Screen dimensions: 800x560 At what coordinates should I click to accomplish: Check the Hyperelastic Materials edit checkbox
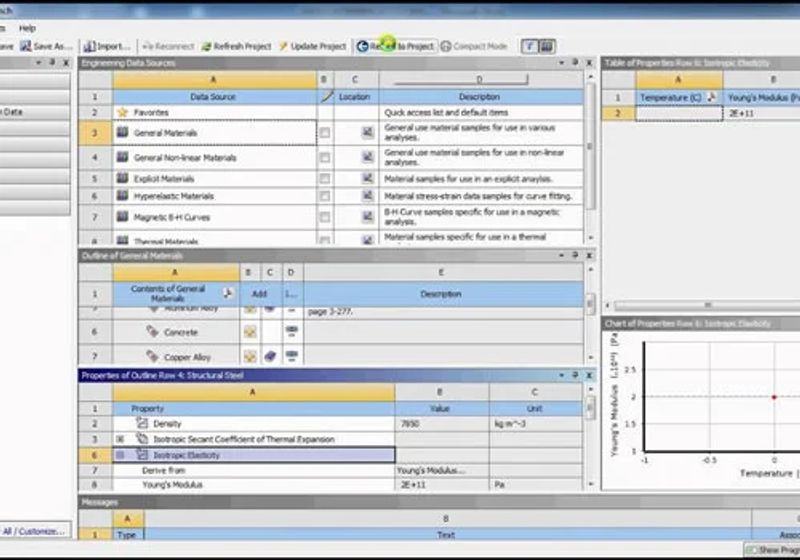tap(324, 196)
